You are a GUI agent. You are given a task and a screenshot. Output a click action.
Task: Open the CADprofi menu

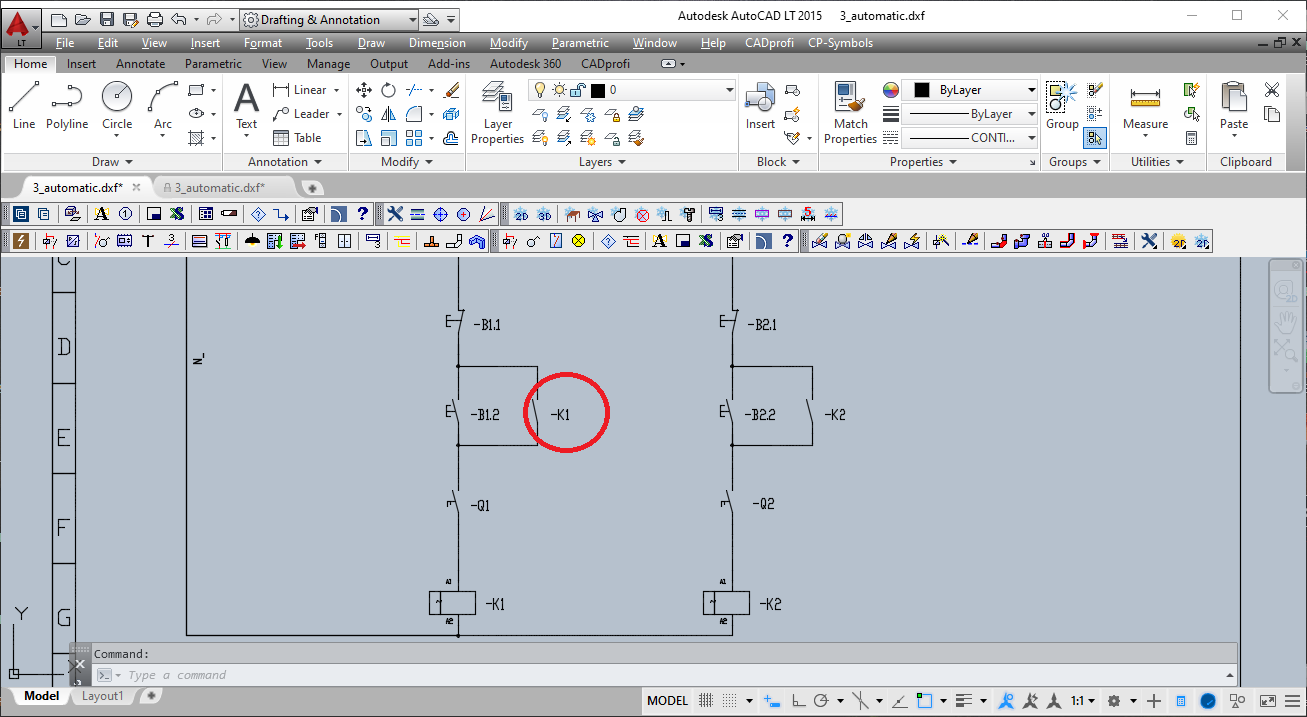tap(769, 43)
